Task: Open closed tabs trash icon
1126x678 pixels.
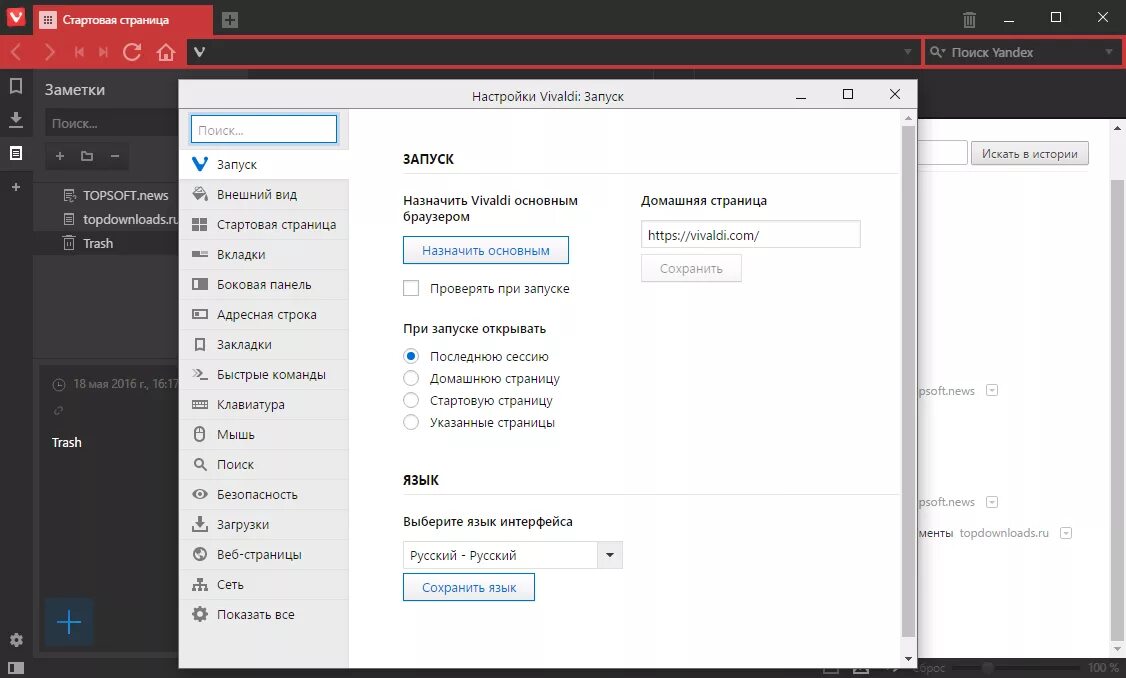Action: 969,19
